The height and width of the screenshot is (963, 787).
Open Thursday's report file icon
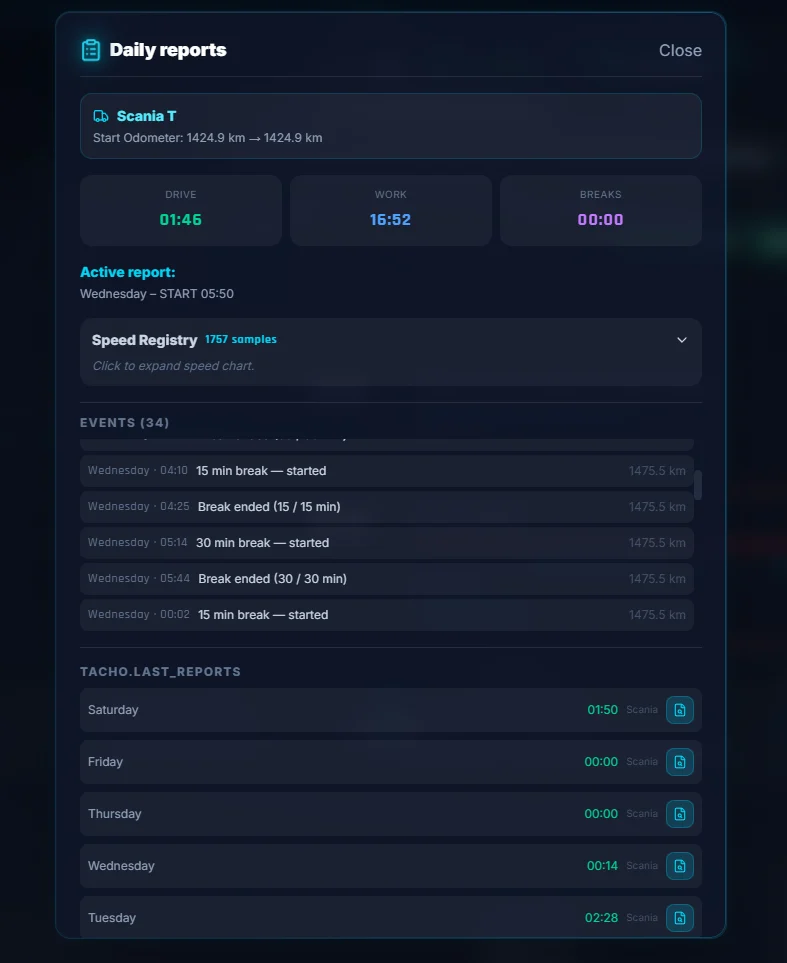(x=680, y=814)
